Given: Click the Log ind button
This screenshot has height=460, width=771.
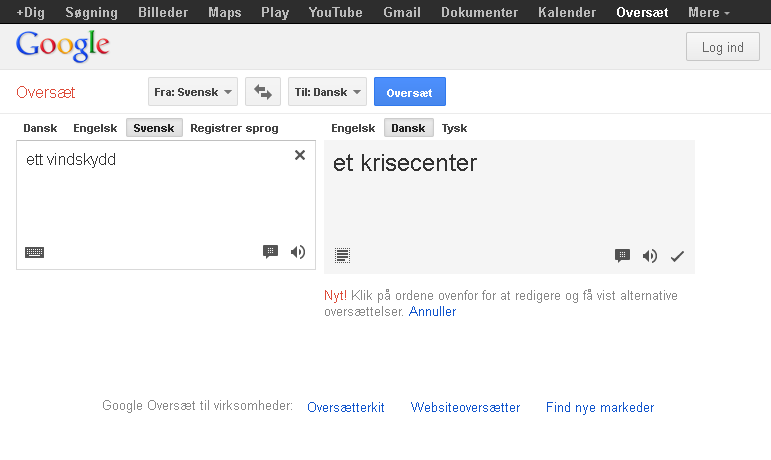Looking at the screenshot, I should tap(722, 47).
